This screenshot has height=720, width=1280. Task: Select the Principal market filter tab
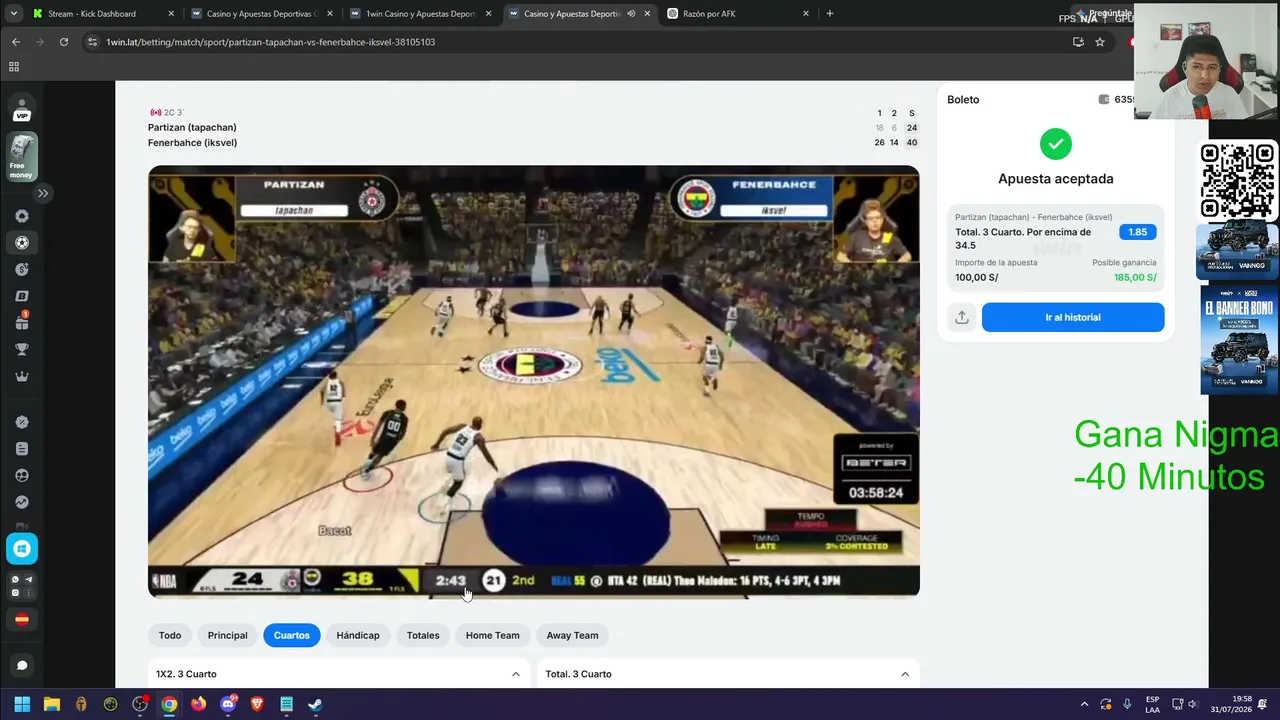click(x=228, y=635)
